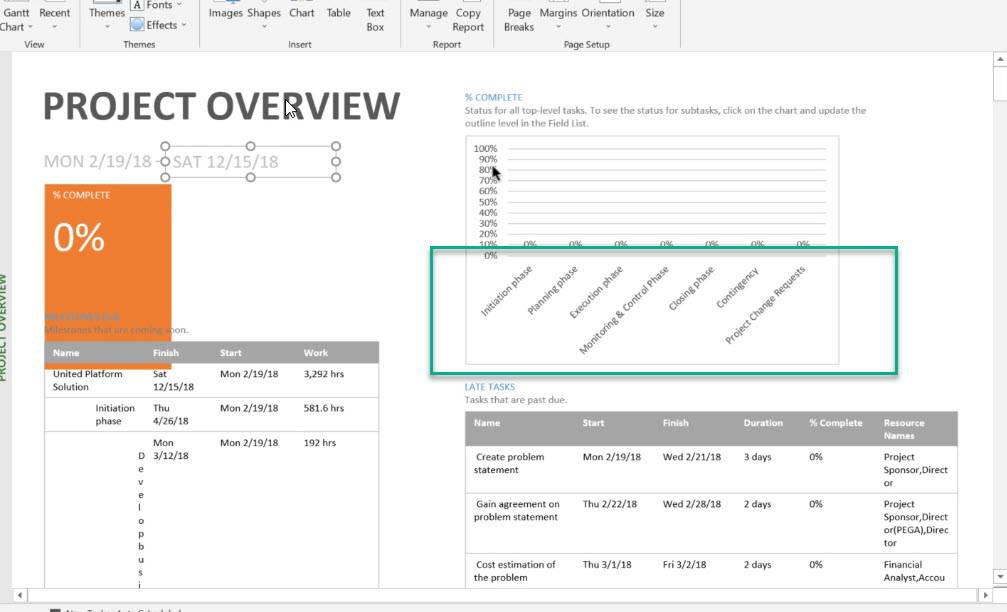Open the page Size dropdown
The width and height of the screenshot is (1007, 612).
pyautogui.click(x=654, y=19)
